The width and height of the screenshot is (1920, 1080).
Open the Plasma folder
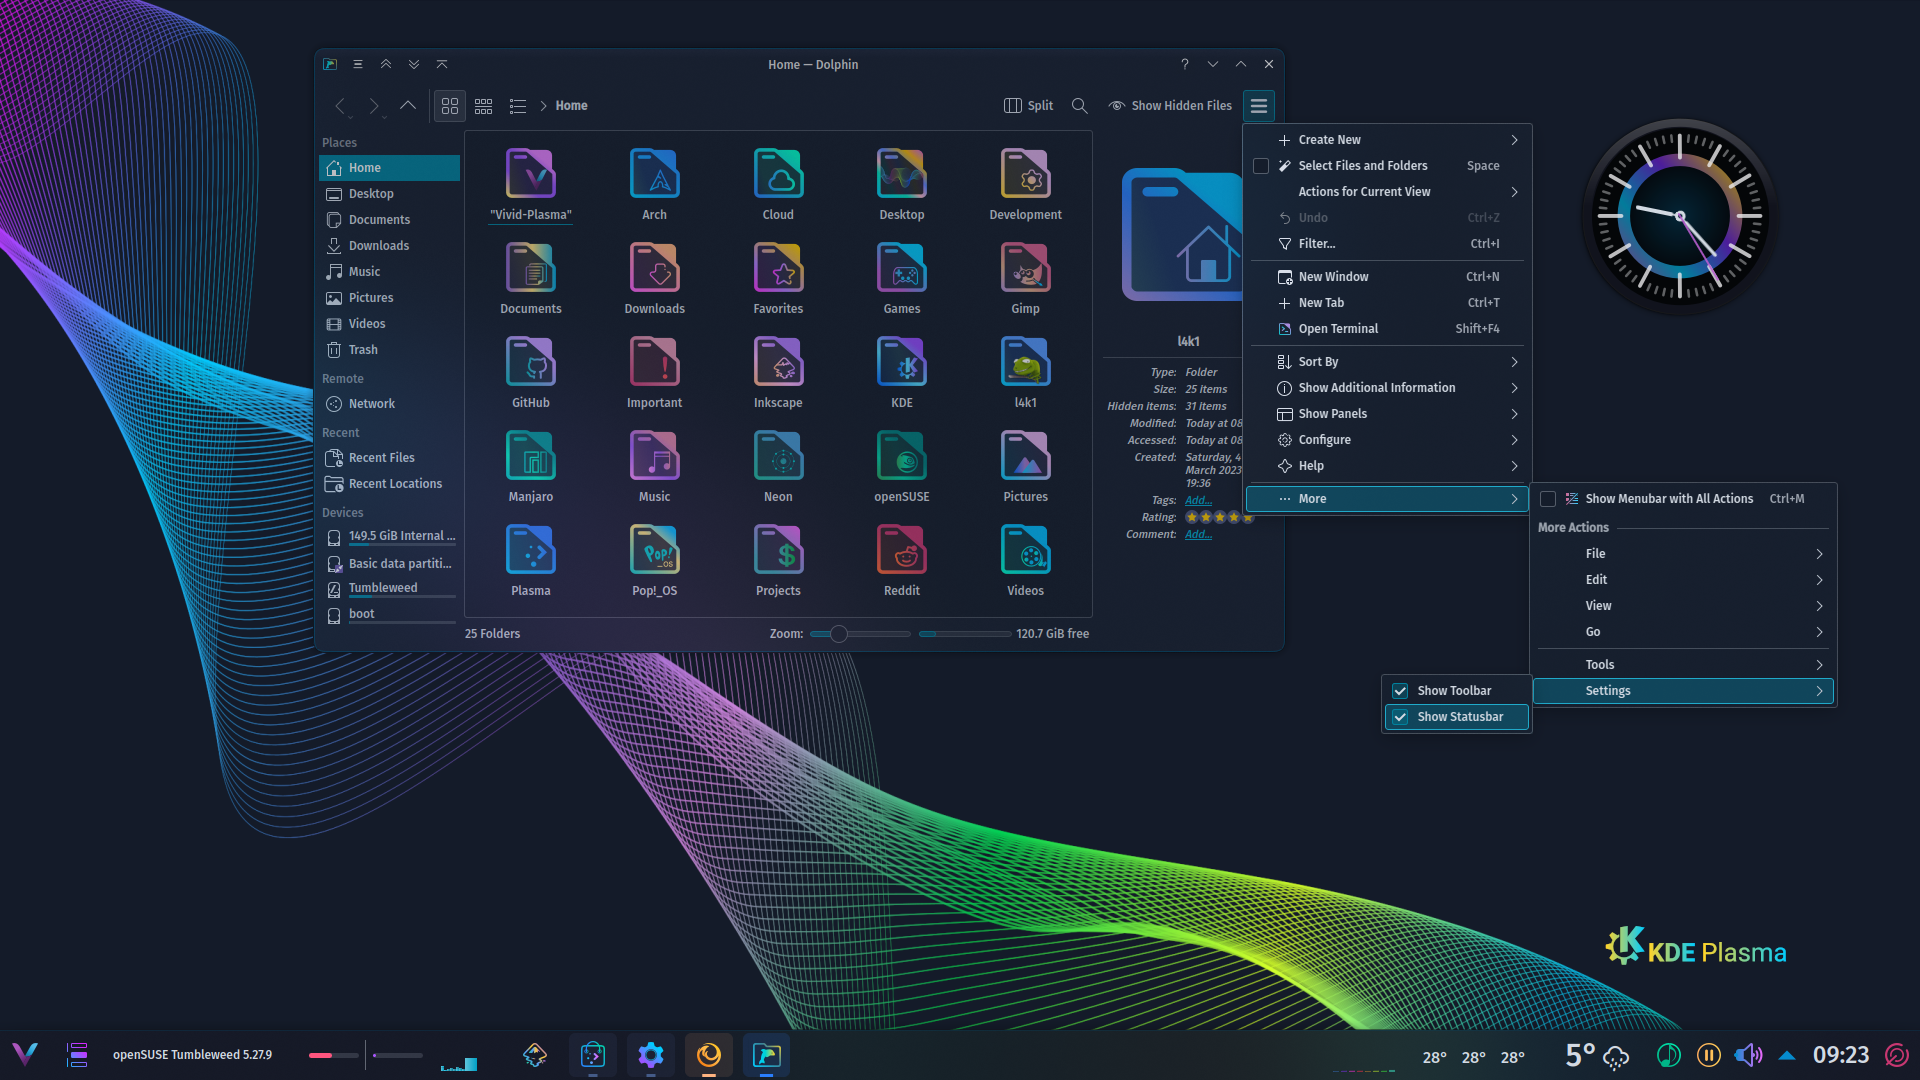(x=531, y=561)
